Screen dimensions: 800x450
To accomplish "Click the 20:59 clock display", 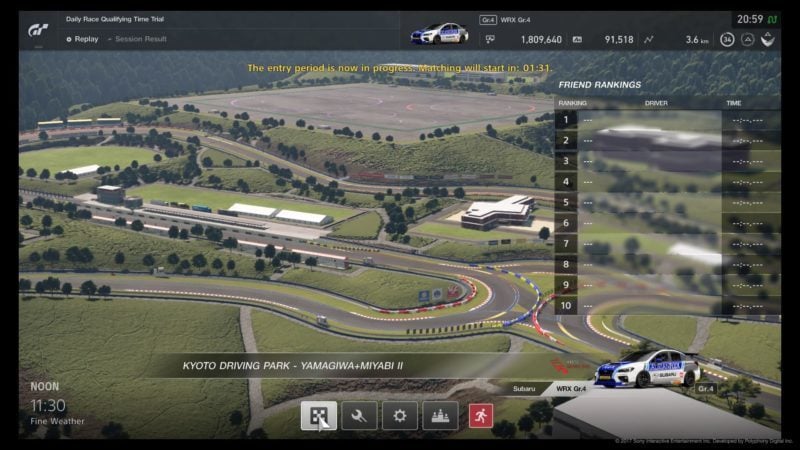I will 749,19.
